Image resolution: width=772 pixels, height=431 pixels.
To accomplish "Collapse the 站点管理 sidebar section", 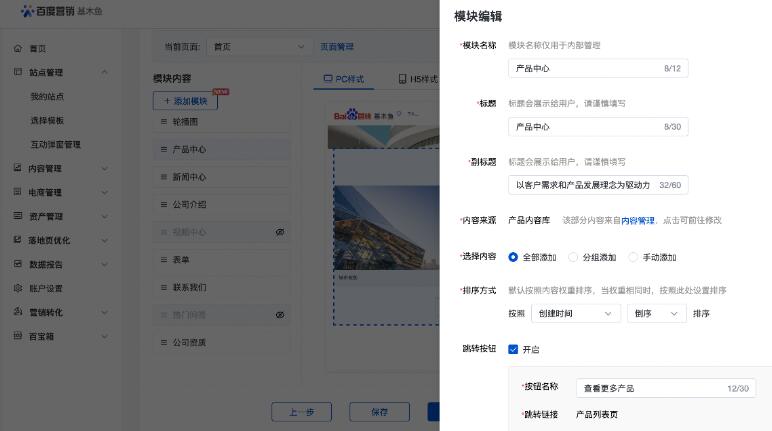I will pos(105,72).
